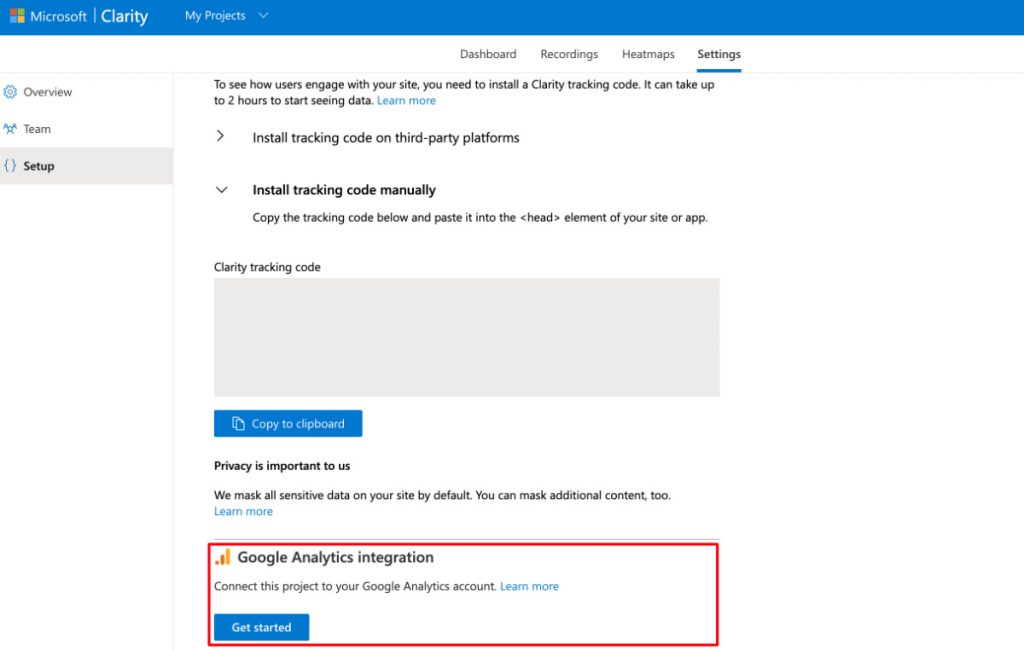Select Setup in the sidebar
The height and width of the screenshot is (650, 1024).
click(86, 166)
